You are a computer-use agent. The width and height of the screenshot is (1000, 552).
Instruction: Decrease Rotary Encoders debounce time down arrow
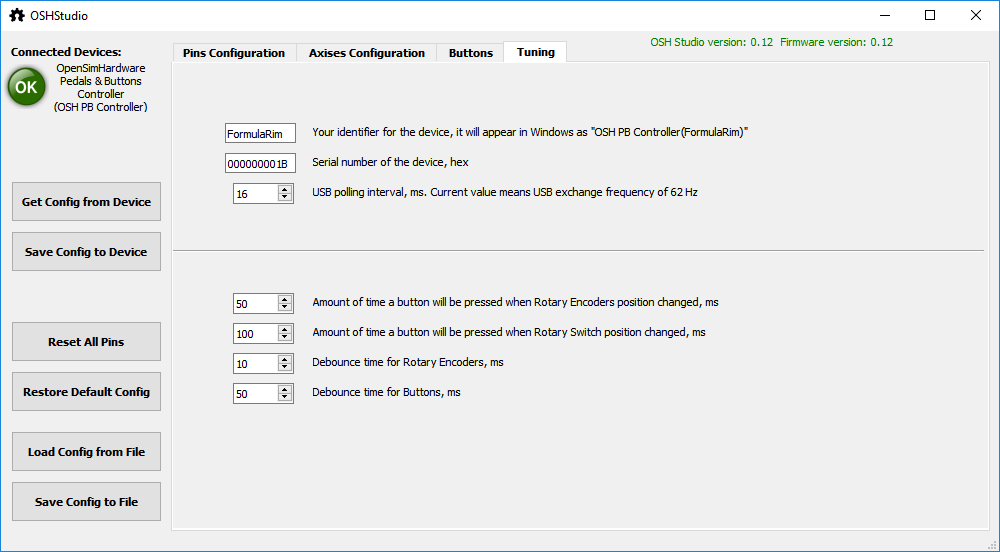[x=285, y=368]
